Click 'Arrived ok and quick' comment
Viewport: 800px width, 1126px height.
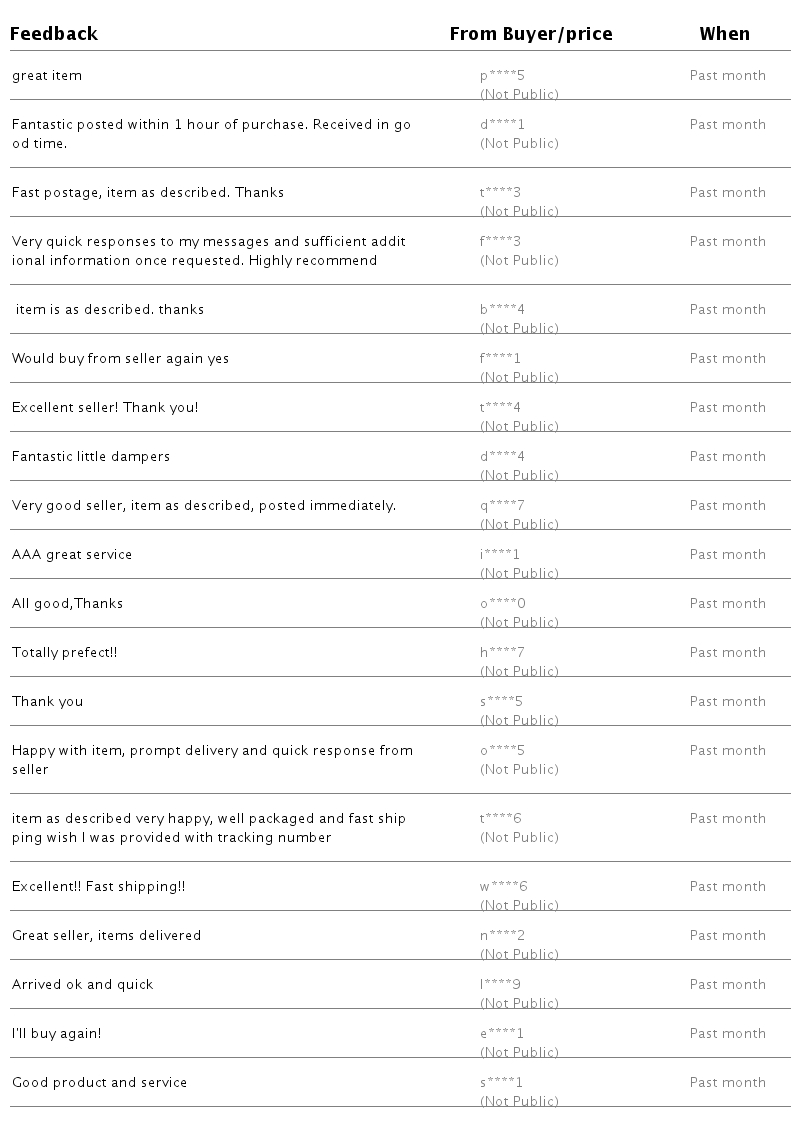pyautogui.click(x=83, y=985)
